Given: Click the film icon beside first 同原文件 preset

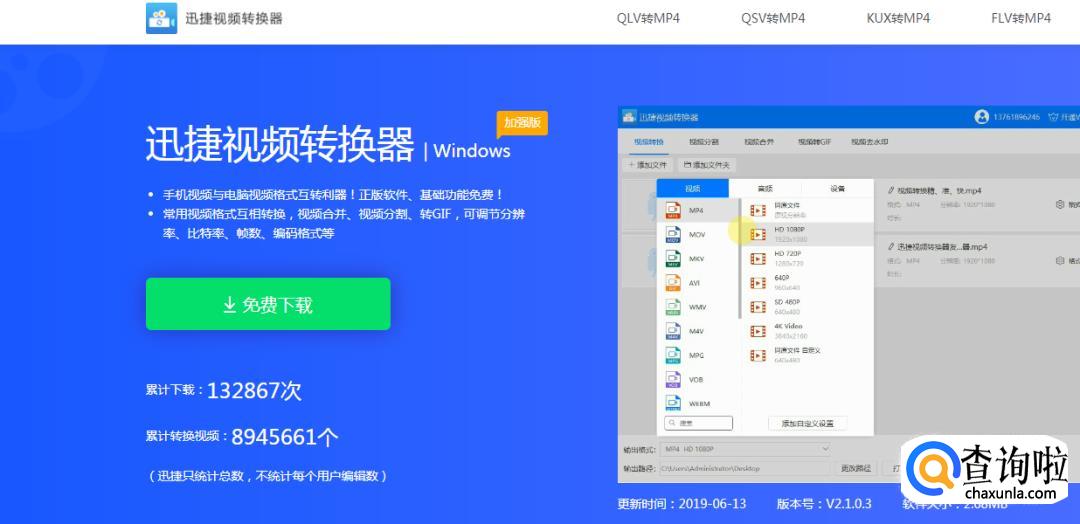Looking at the screenshot, I should click(758, 210).
